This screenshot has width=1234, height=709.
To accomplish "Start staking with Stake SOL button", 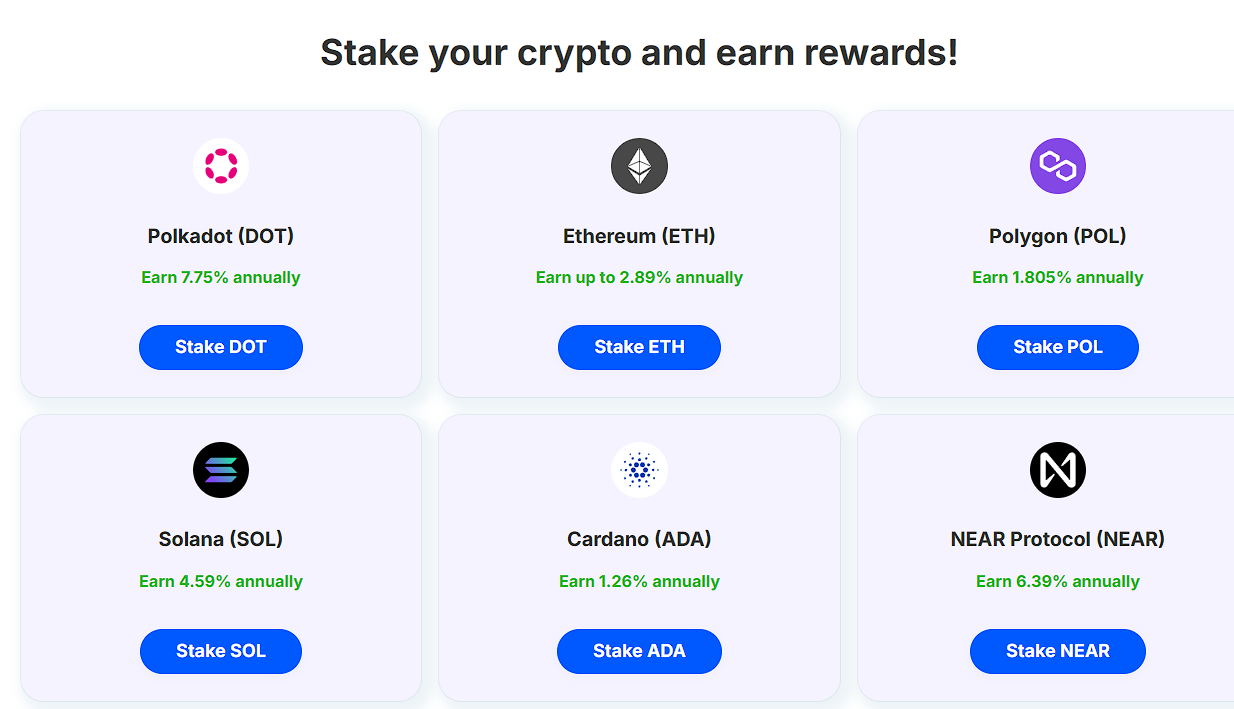I will tap(221, 651).
